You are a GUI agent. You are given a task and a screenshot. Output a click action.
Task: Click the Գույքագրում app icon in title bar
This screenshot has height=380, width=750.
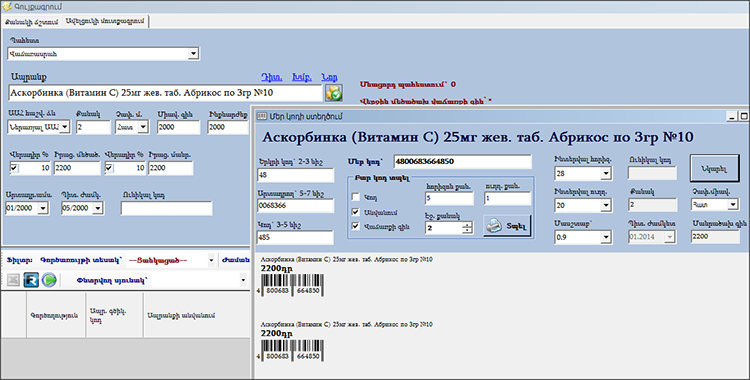tap(7, 7)
